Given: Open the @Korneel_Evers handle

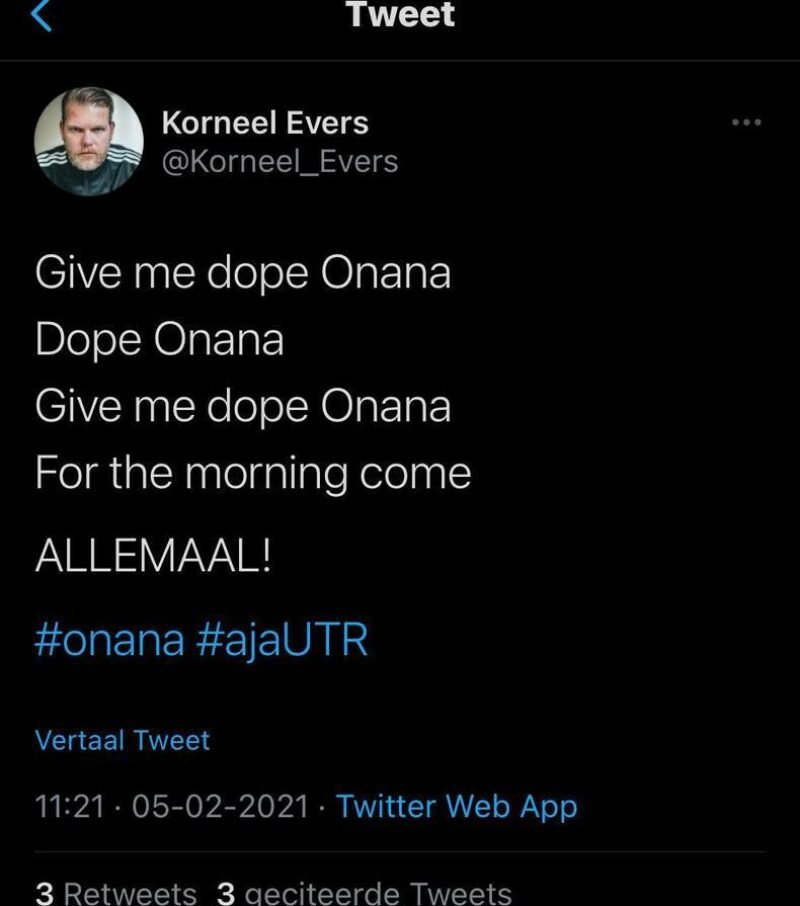Looking at the screenshot, I should click(x=279, y=161).
